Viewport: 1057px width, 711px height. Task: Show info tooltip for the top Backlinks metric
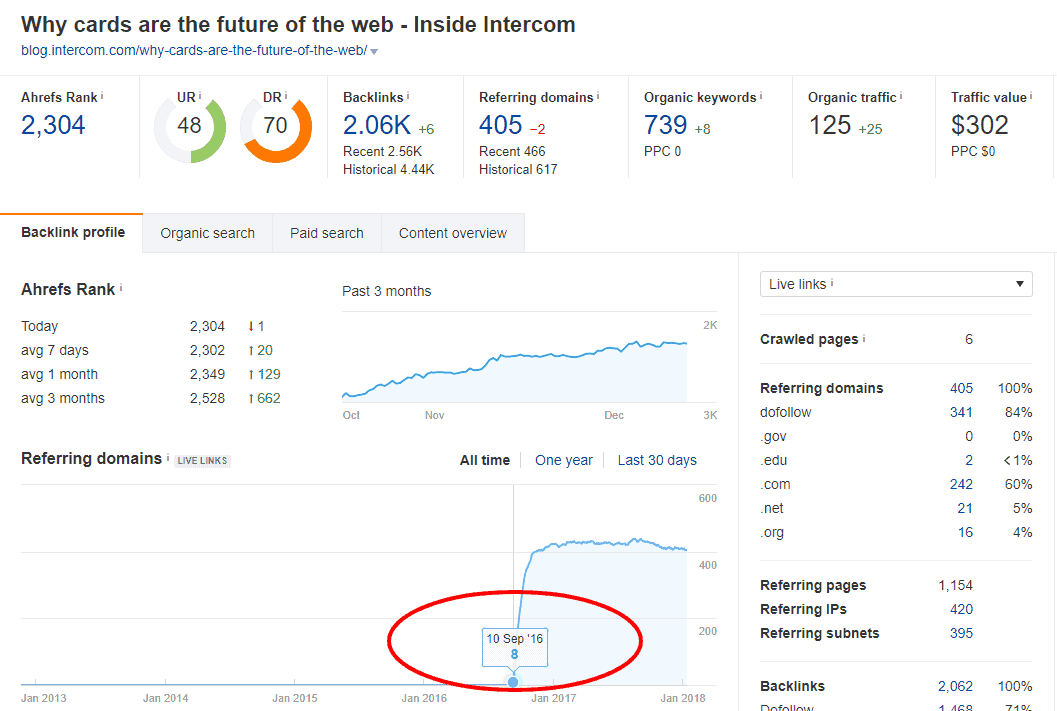click(408, 96)
